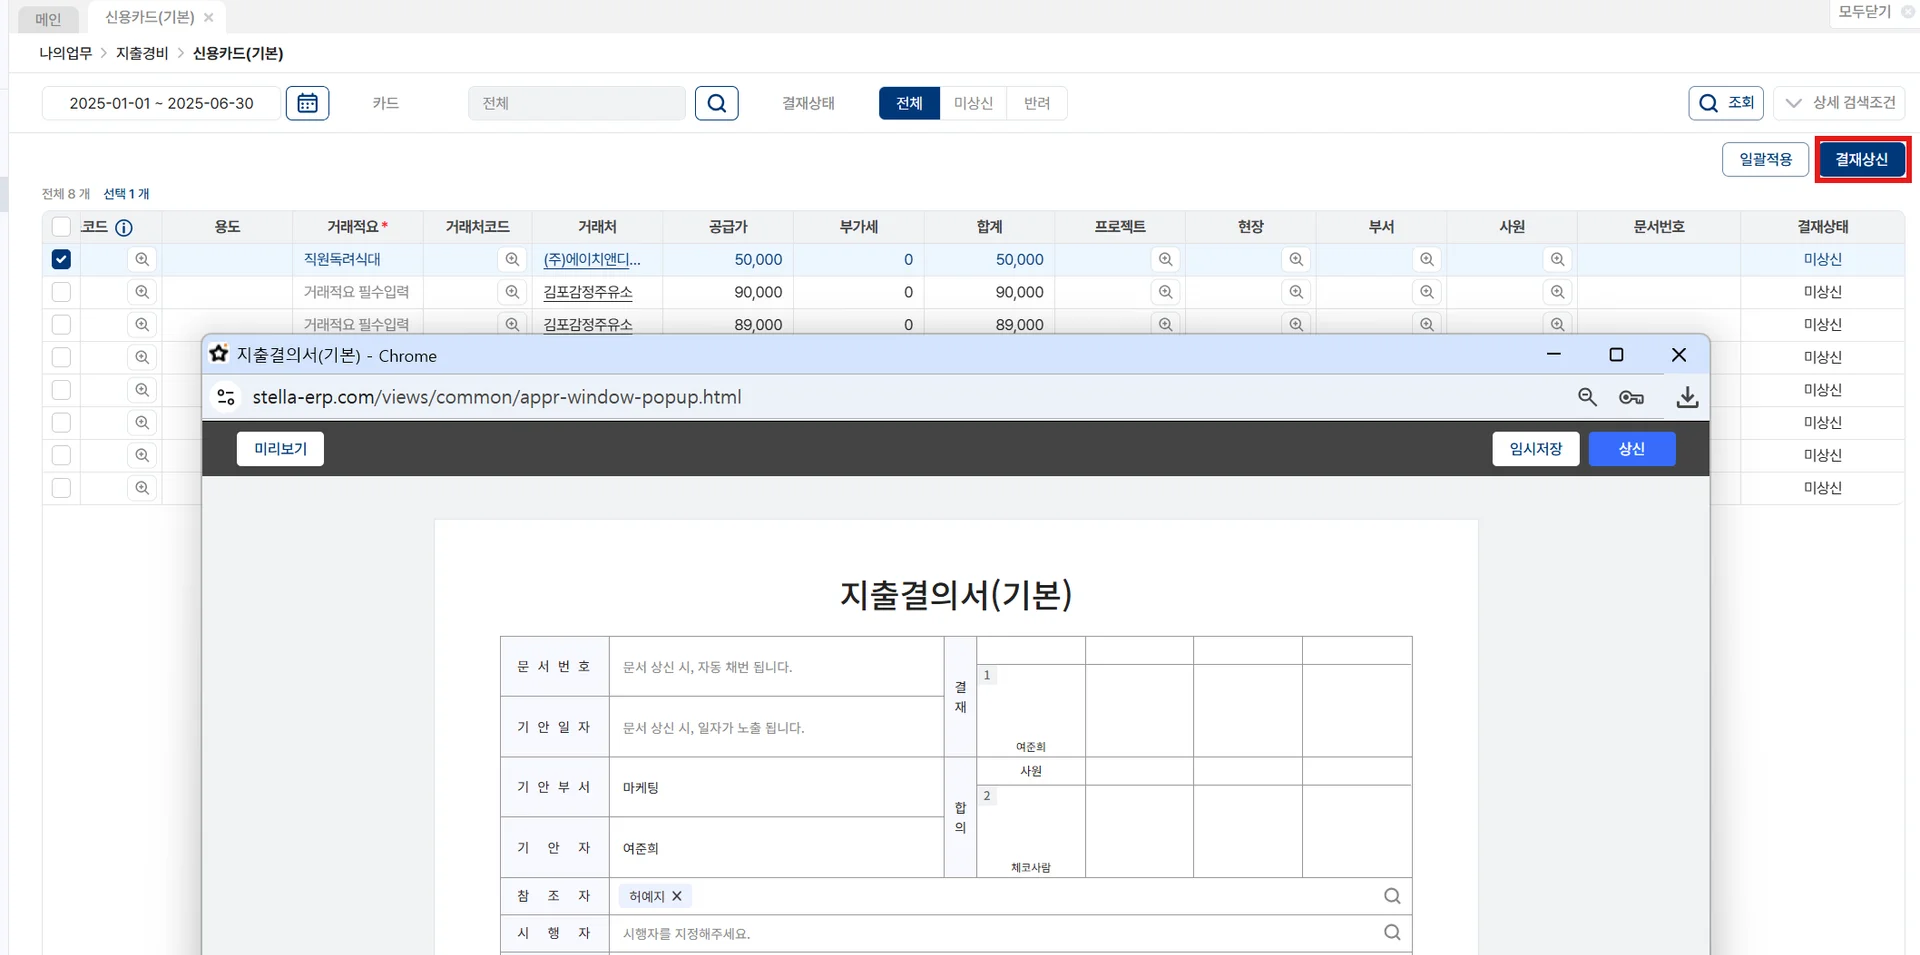Toggle the select-all header checkbox

61,227
